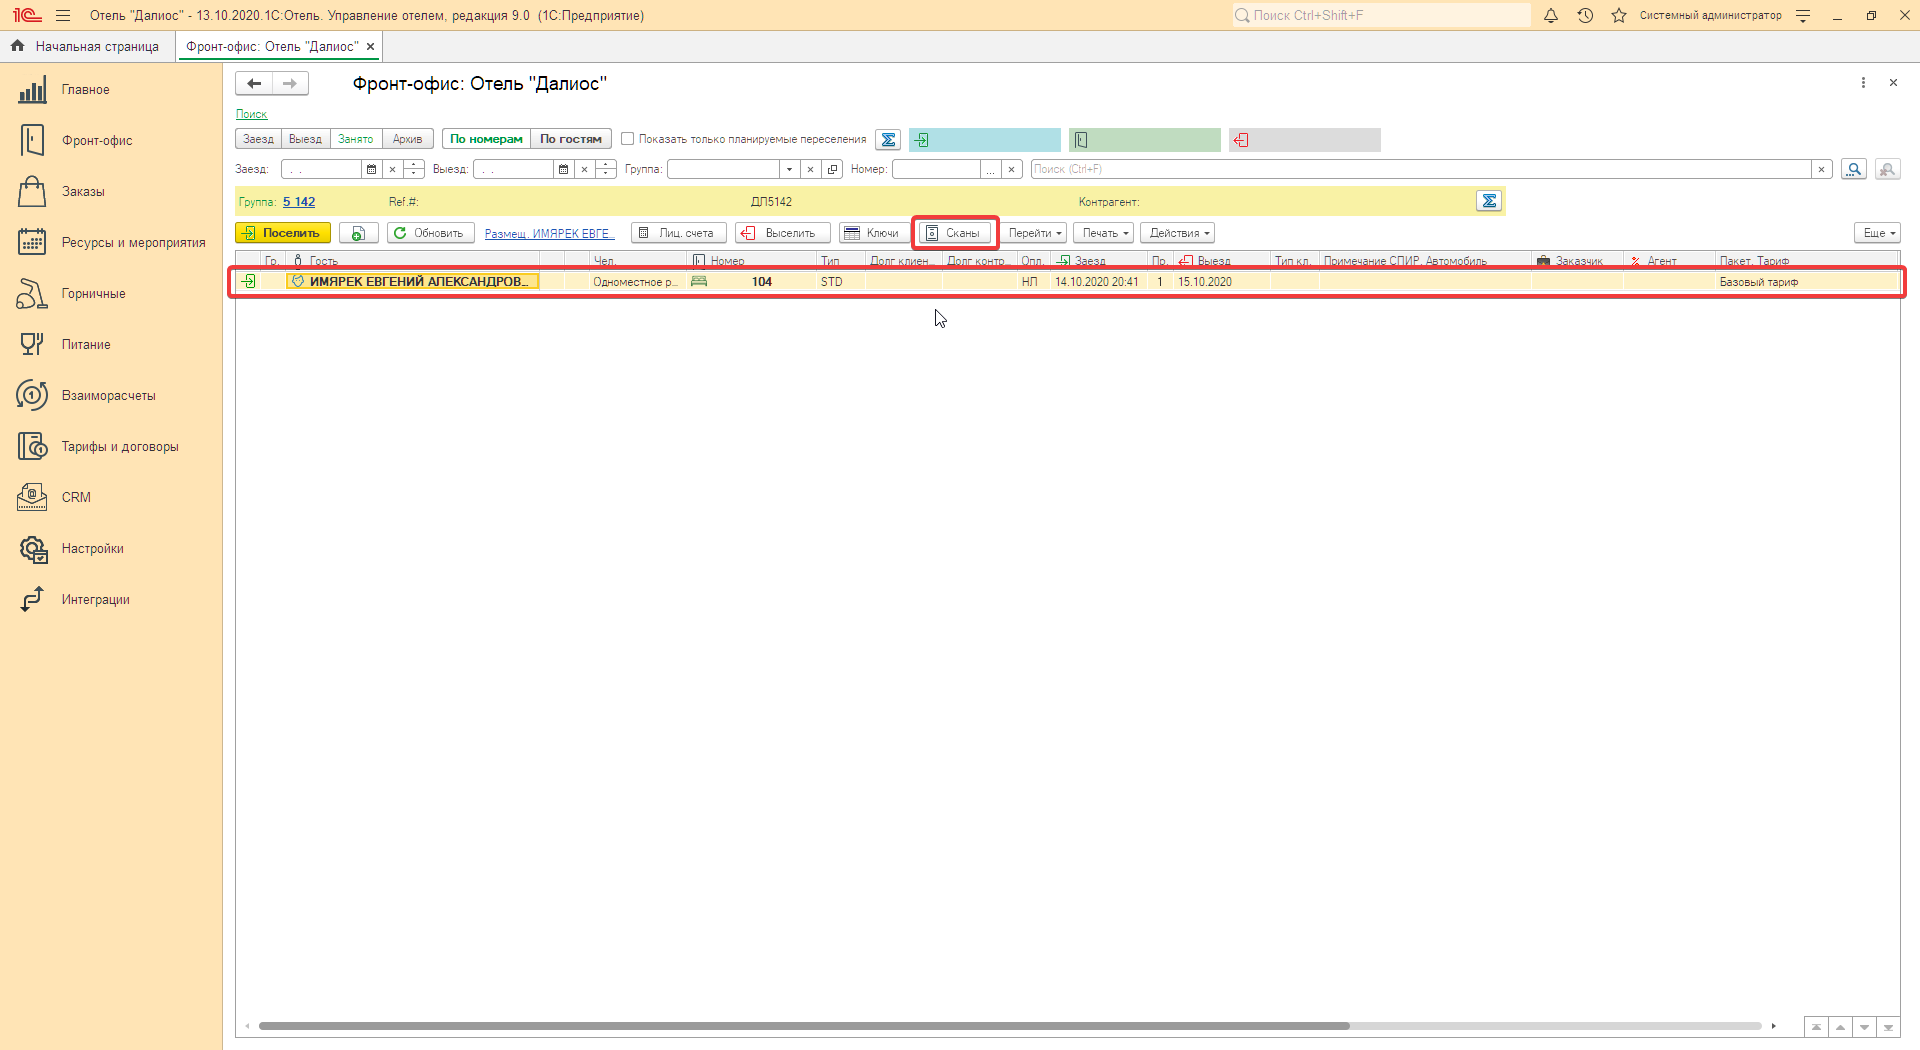Expand the Группа dropdown list

click(x=790, y=170)
